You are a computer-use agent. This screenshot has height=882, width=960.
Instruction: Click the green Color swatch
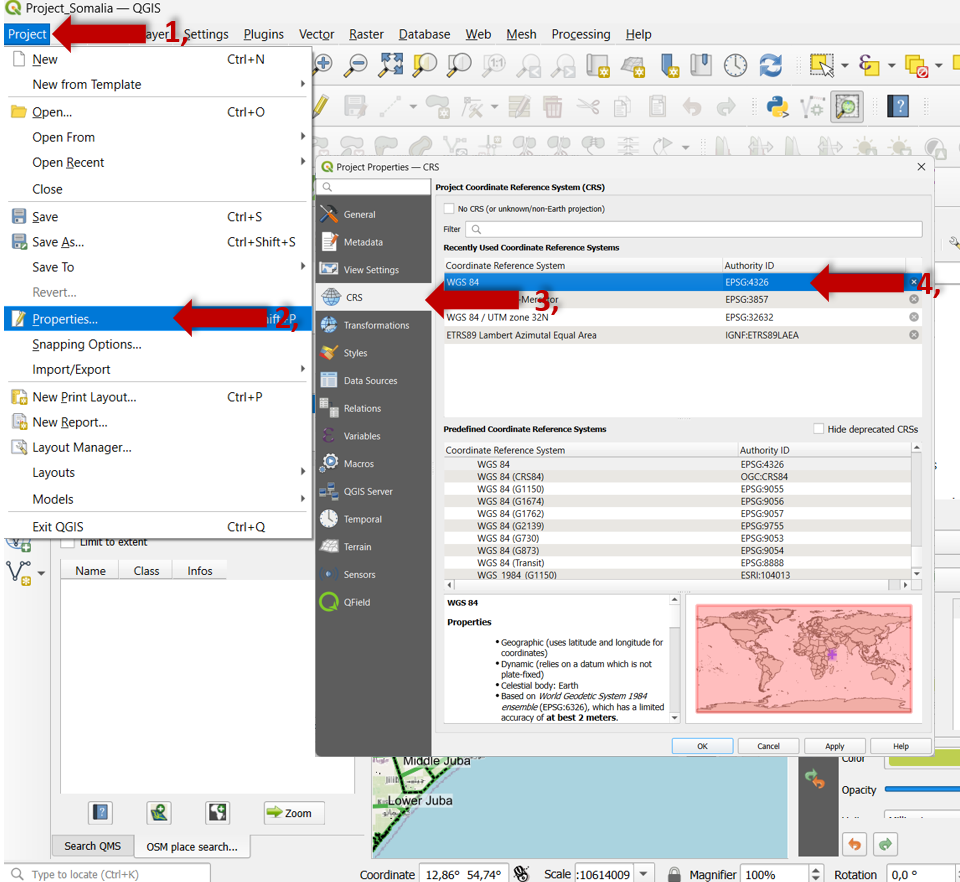(923, 759)
